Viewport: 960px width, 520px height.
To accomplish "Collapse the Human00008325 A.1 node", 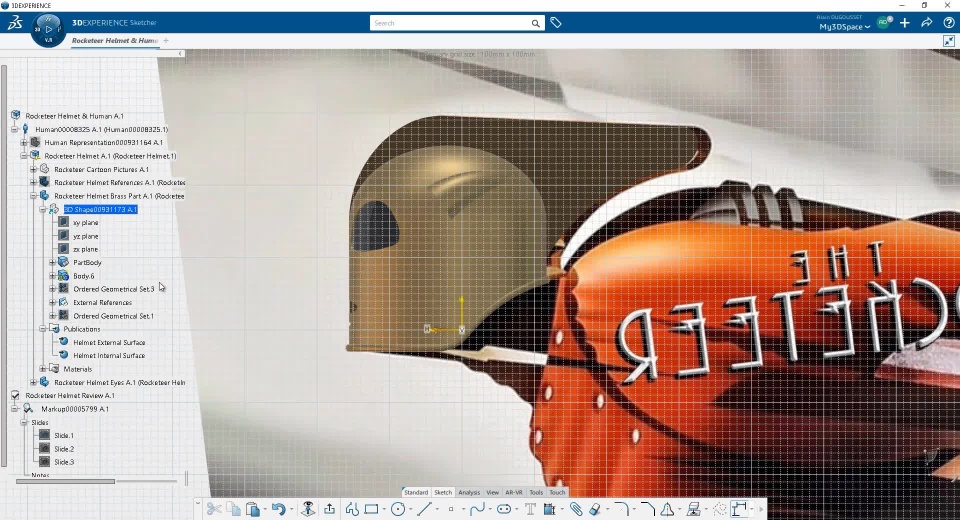I will coord(14,129).
